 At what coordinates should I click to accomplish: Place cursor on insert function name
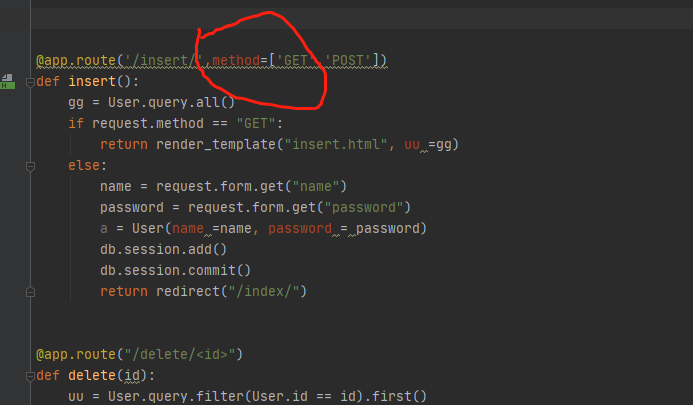(x=92, y=81)
